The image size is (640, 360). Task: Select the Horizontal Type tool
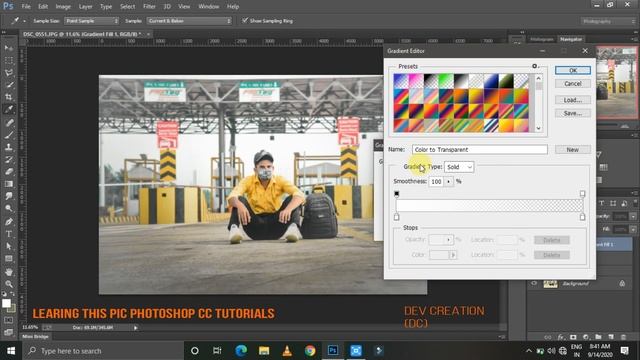(9, 234)
